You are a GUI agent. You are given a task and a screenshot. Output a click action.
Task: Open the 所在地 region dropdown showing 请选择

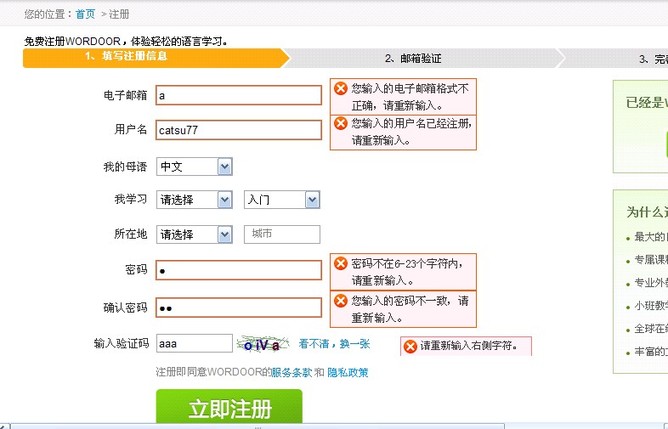pyautogui.click(x=194, y=234)
